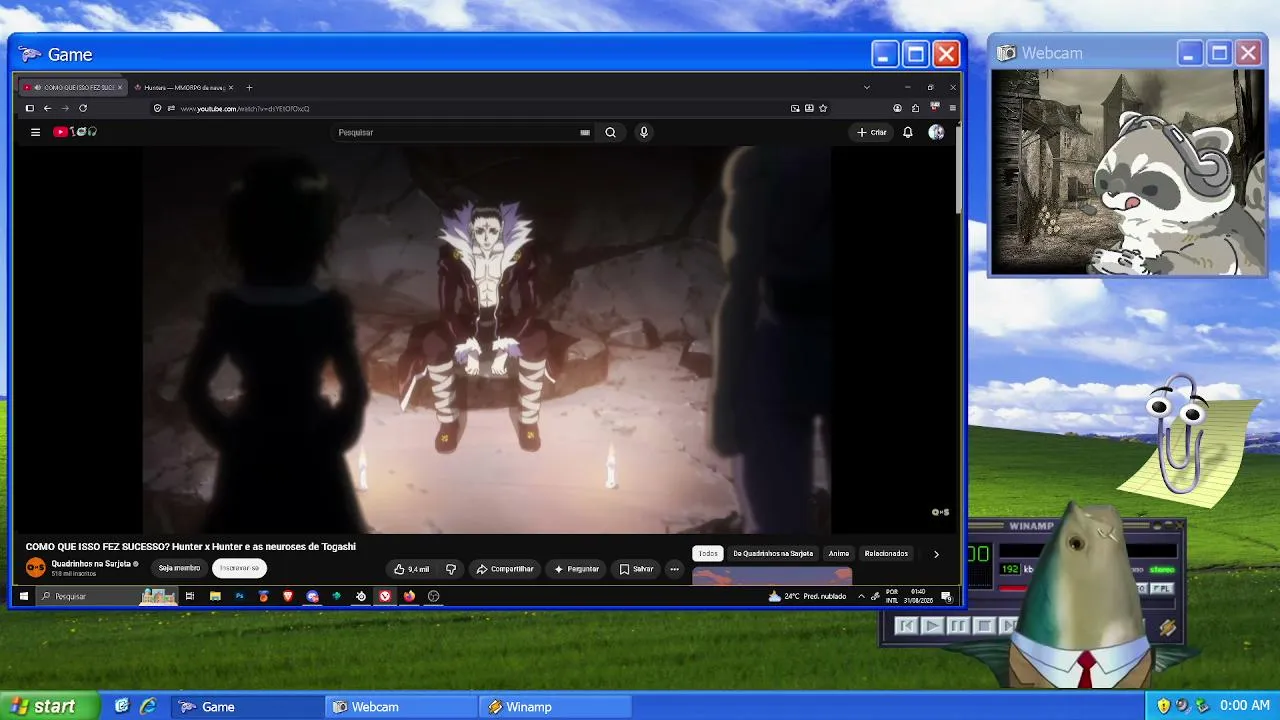
Task: Go back using the browser back arrow
Action: (47, 108)
